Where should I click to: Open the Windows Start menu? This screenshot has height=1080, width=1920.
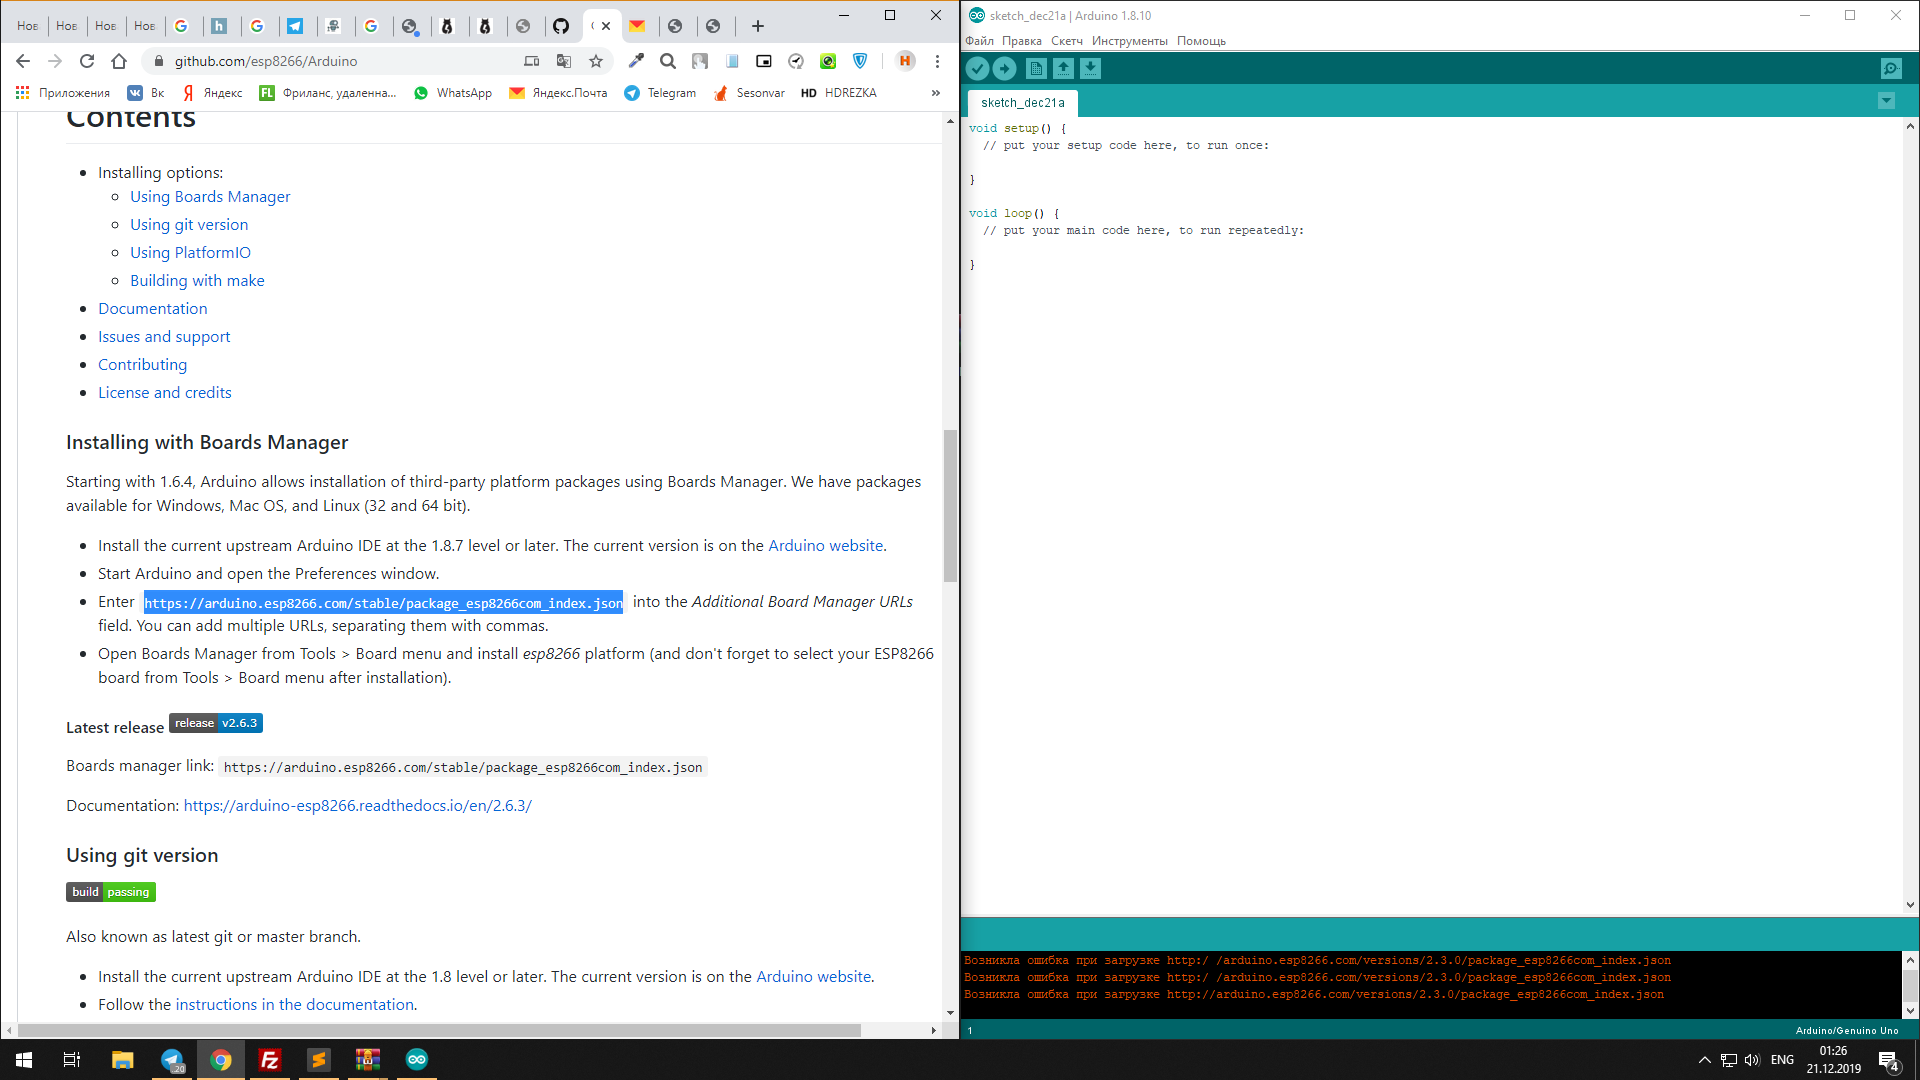point(24,1060)
